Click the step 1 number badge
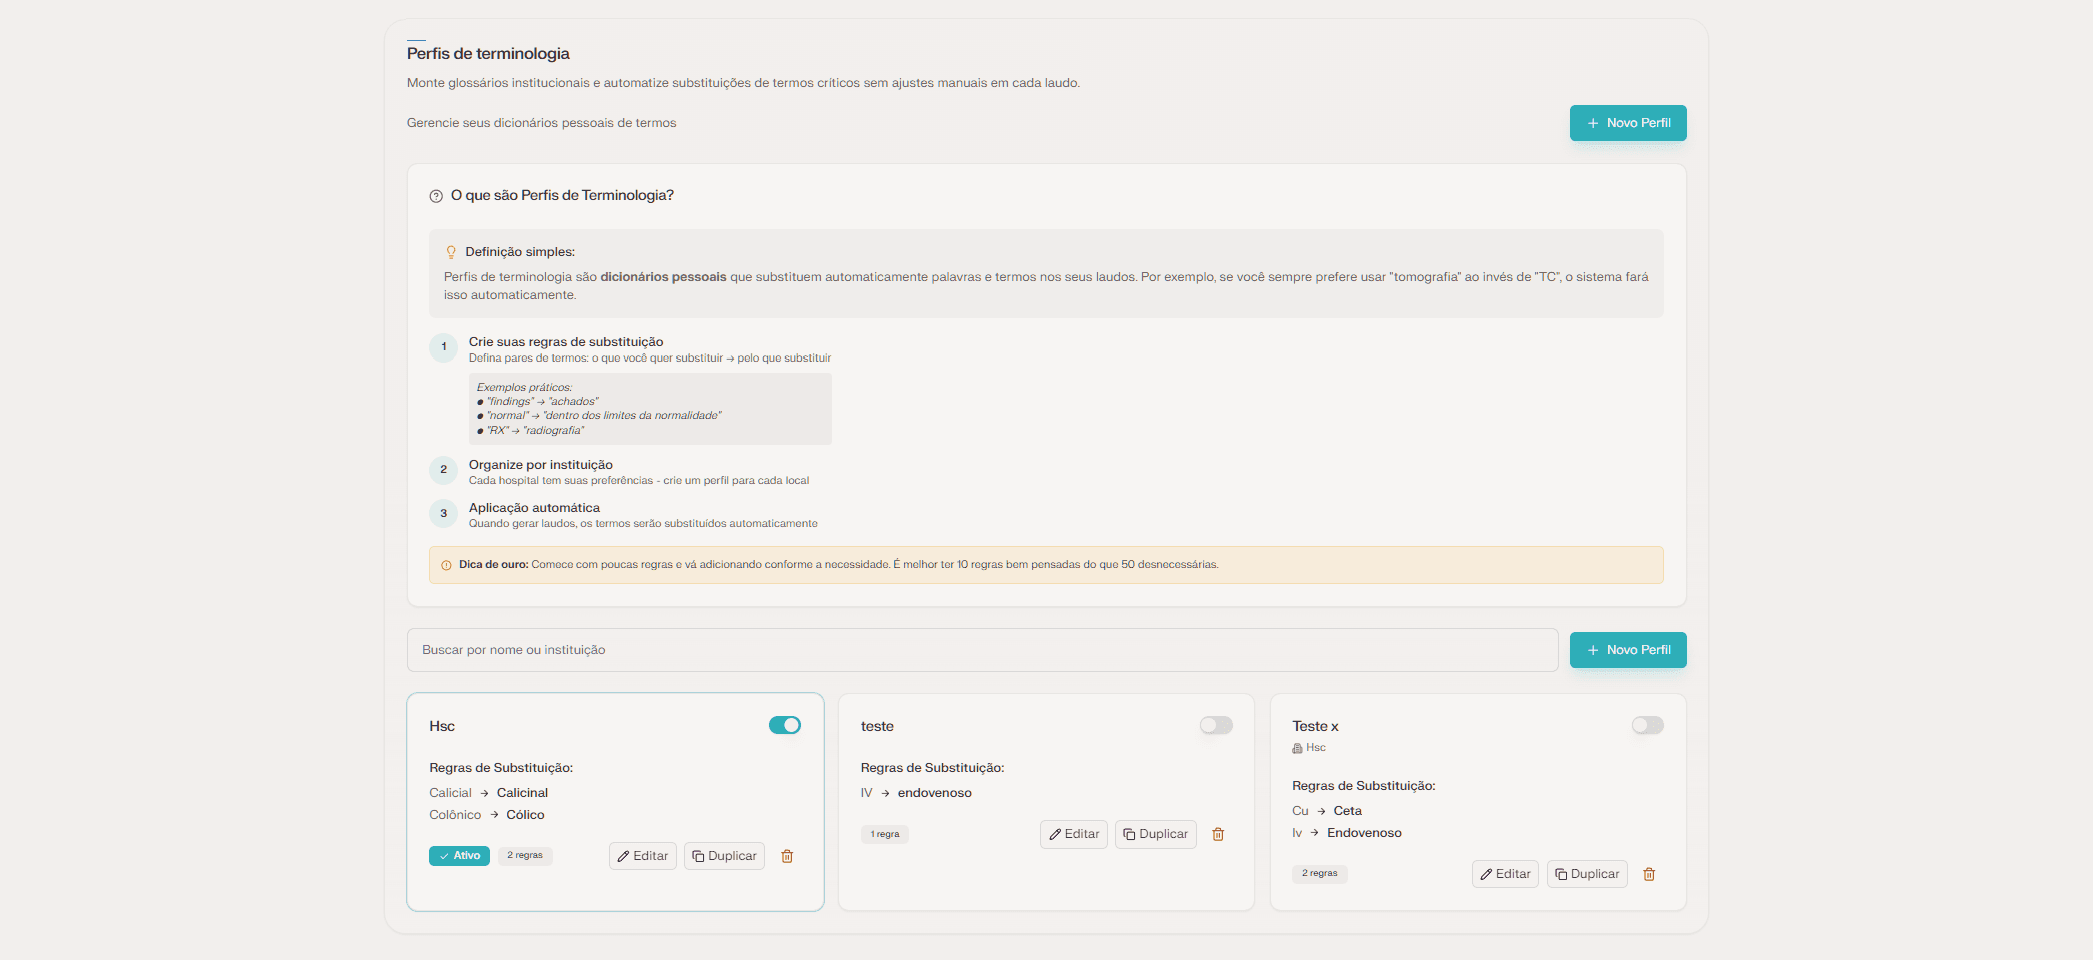 [444, 347]
